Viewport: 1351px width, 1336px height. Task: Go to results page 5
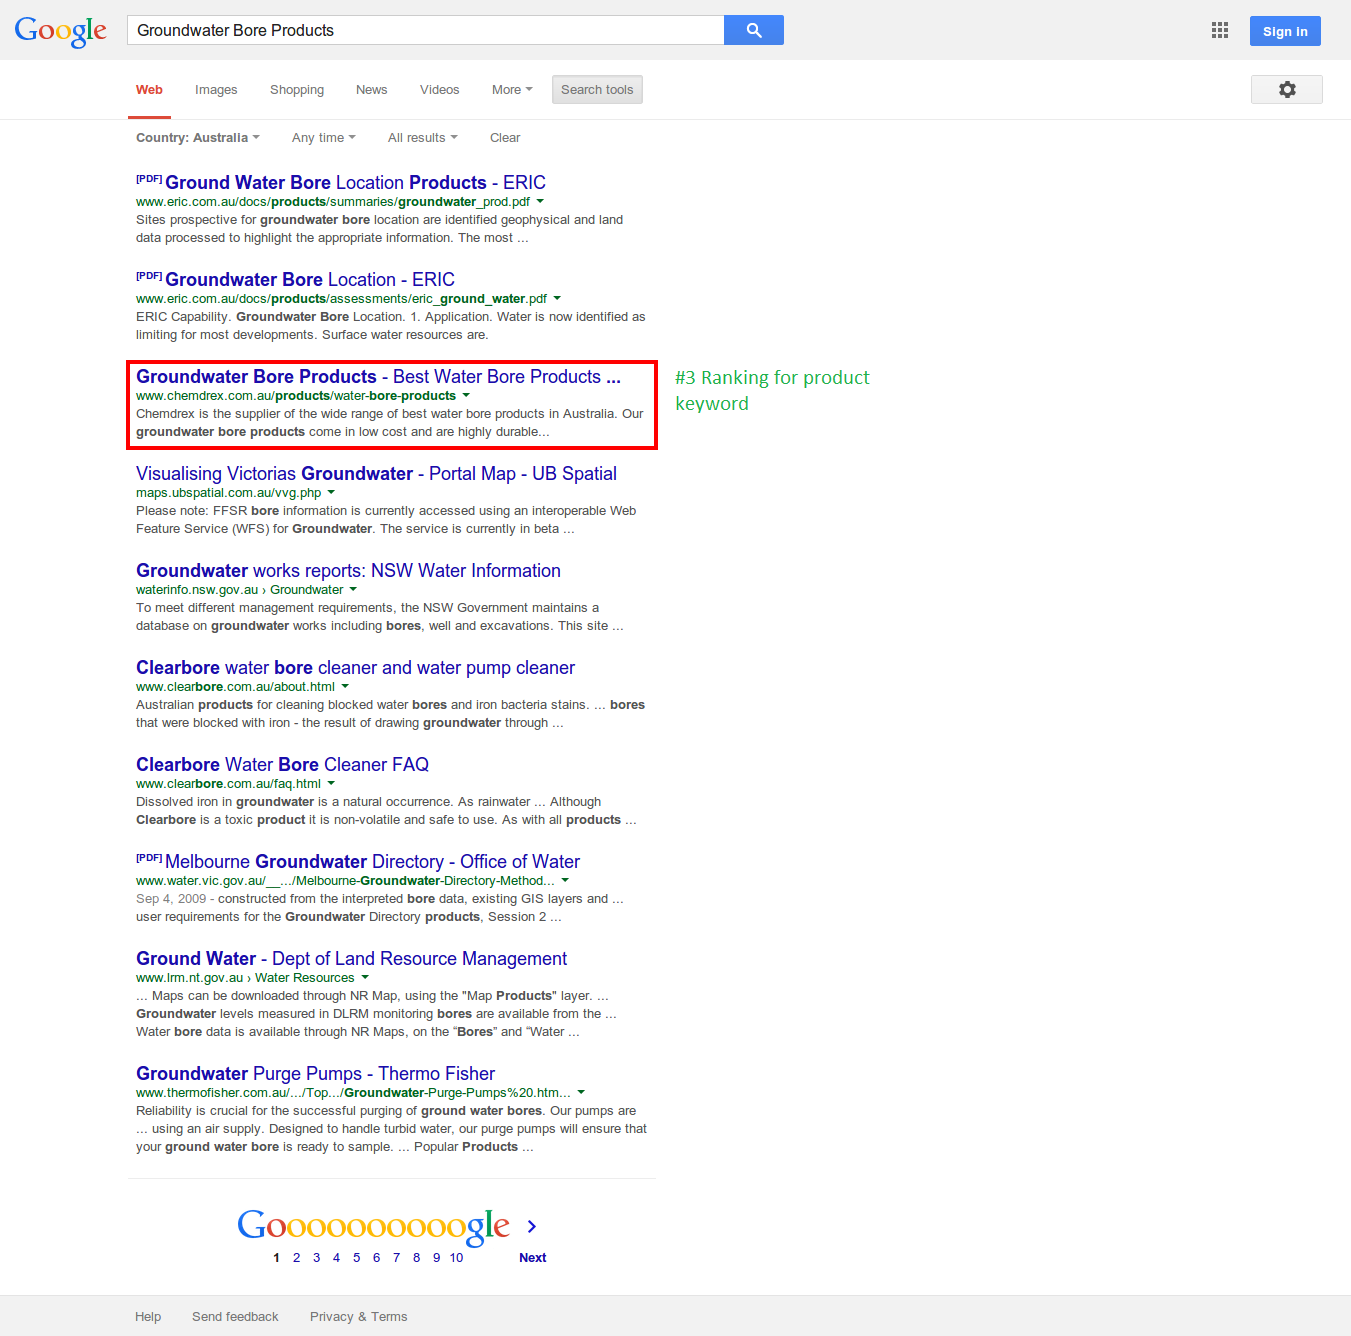tap(356, 1257)
